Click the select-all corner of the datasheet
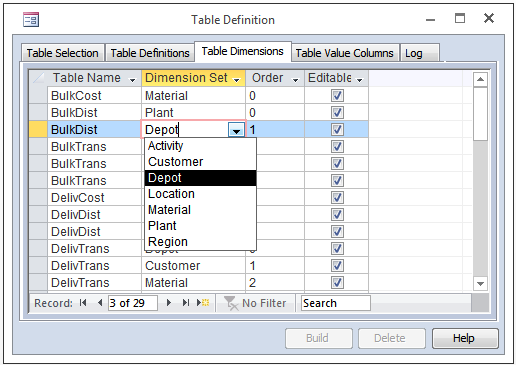 point(38,78)
